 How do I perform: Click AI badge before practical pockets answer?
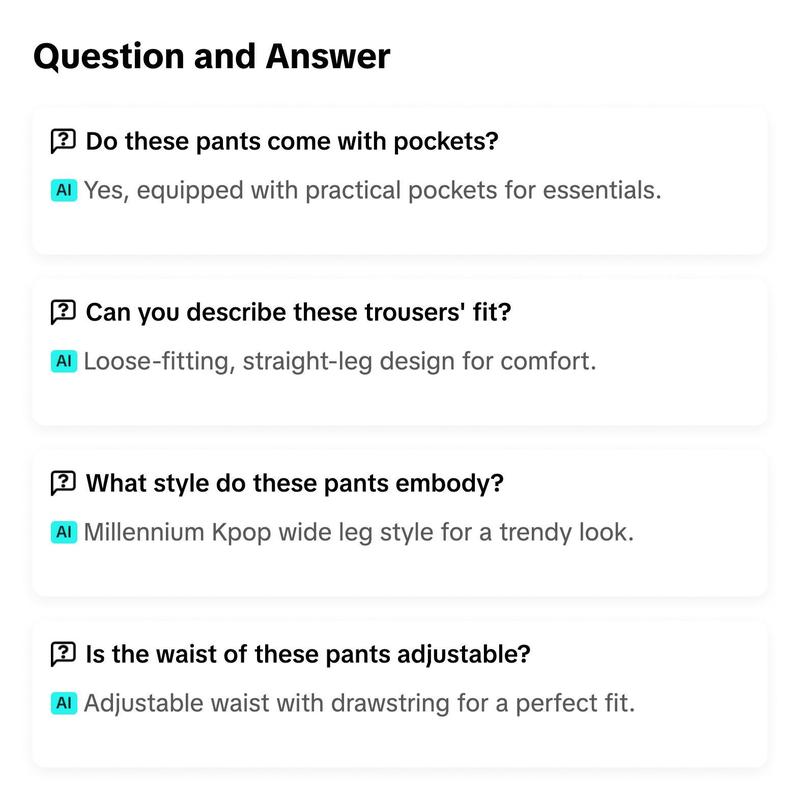click(x=64, y=190)
